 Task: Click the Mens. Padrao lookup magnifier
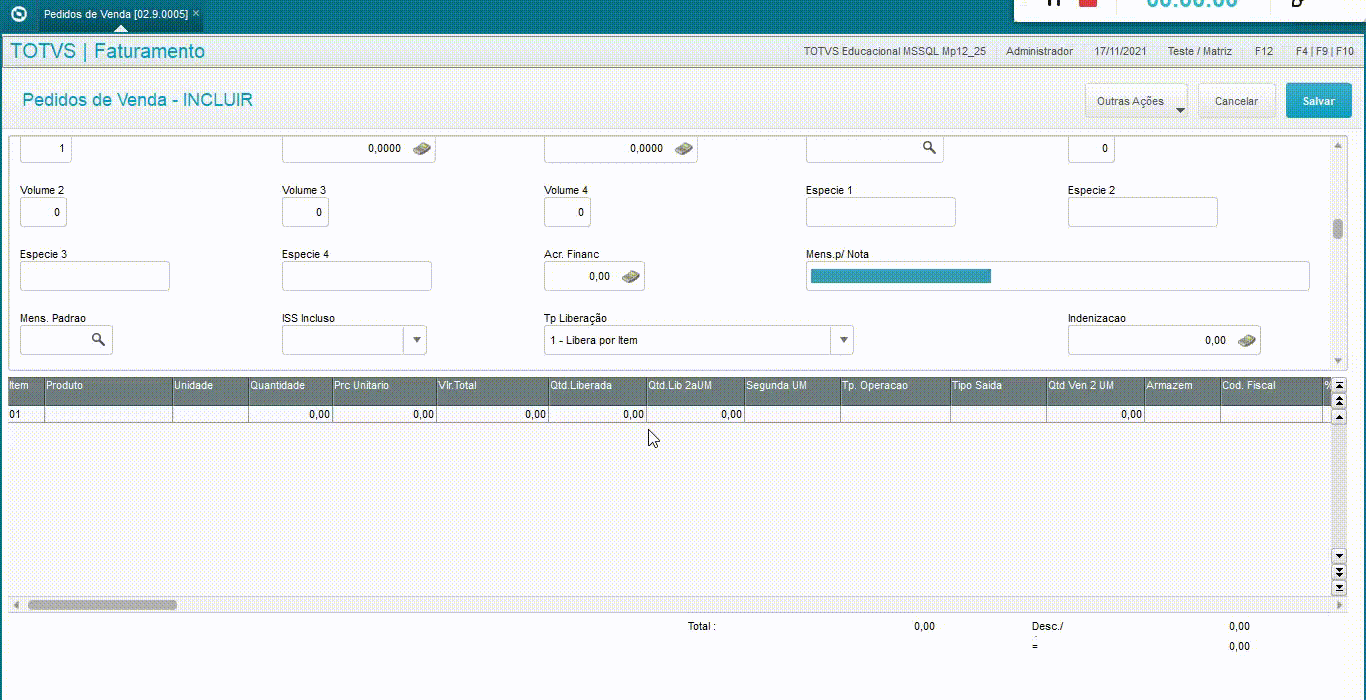pos(98,340)
